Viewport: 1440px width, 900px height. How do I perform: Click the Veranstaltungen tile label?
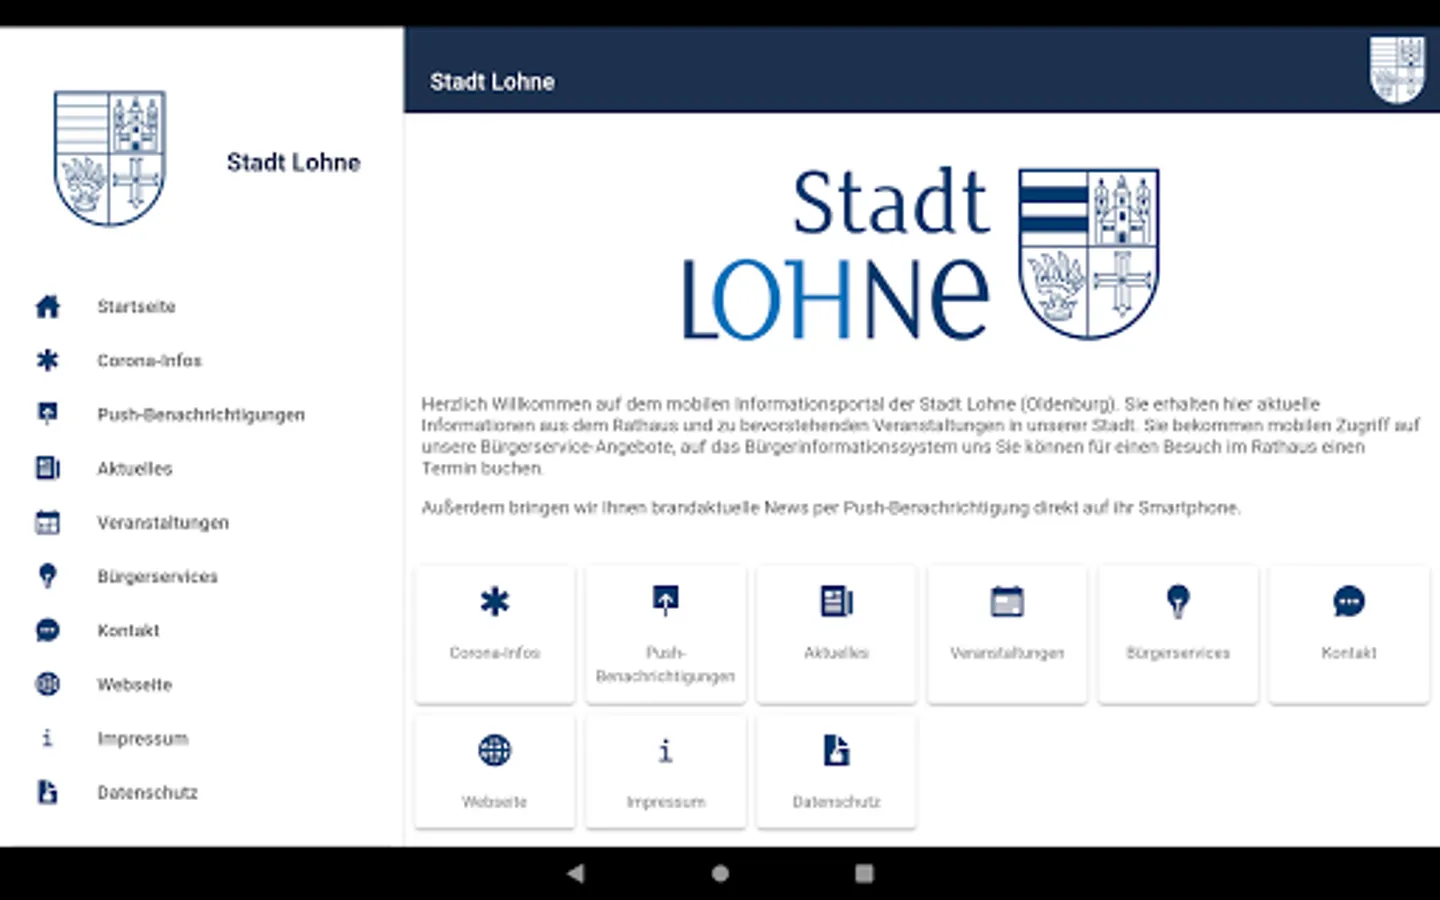click(x=1007, y=653)
